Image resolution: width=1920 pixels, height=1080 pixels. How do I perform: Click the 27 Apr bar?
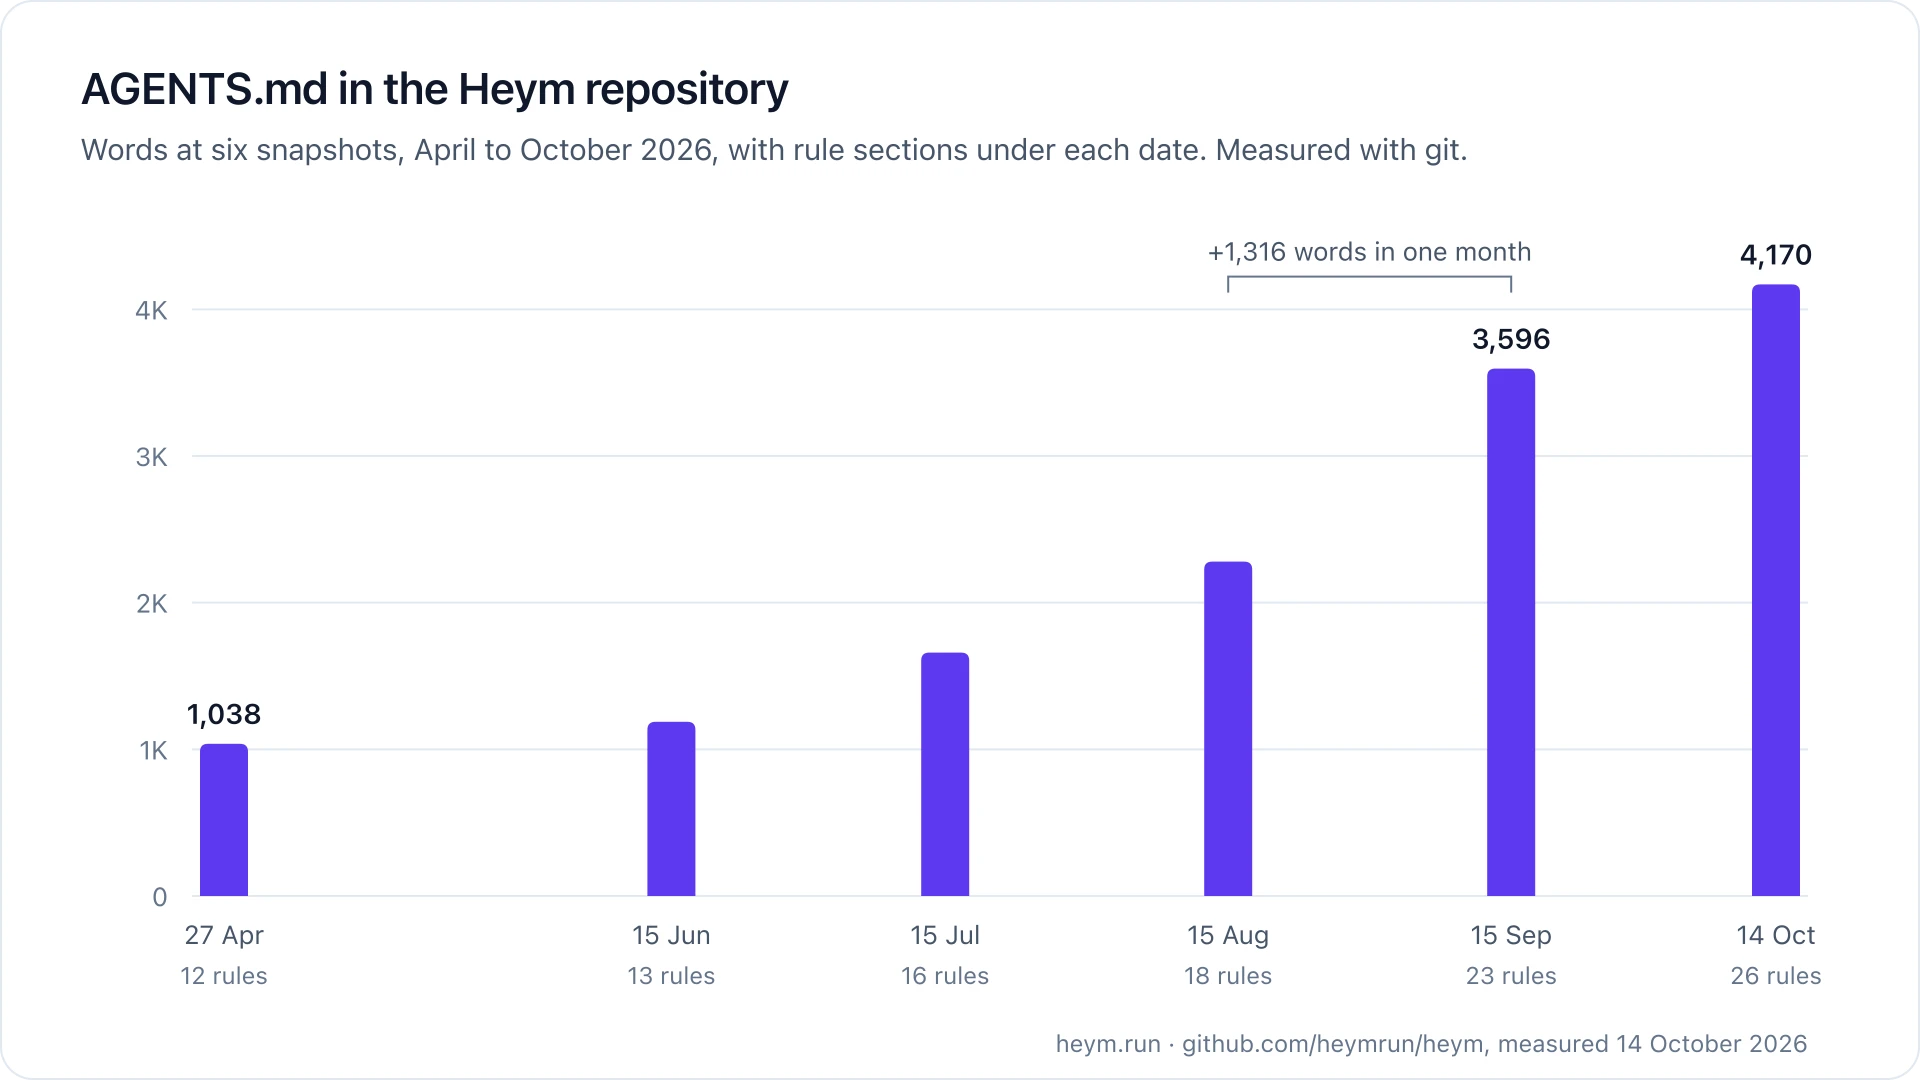coord(224,820)
